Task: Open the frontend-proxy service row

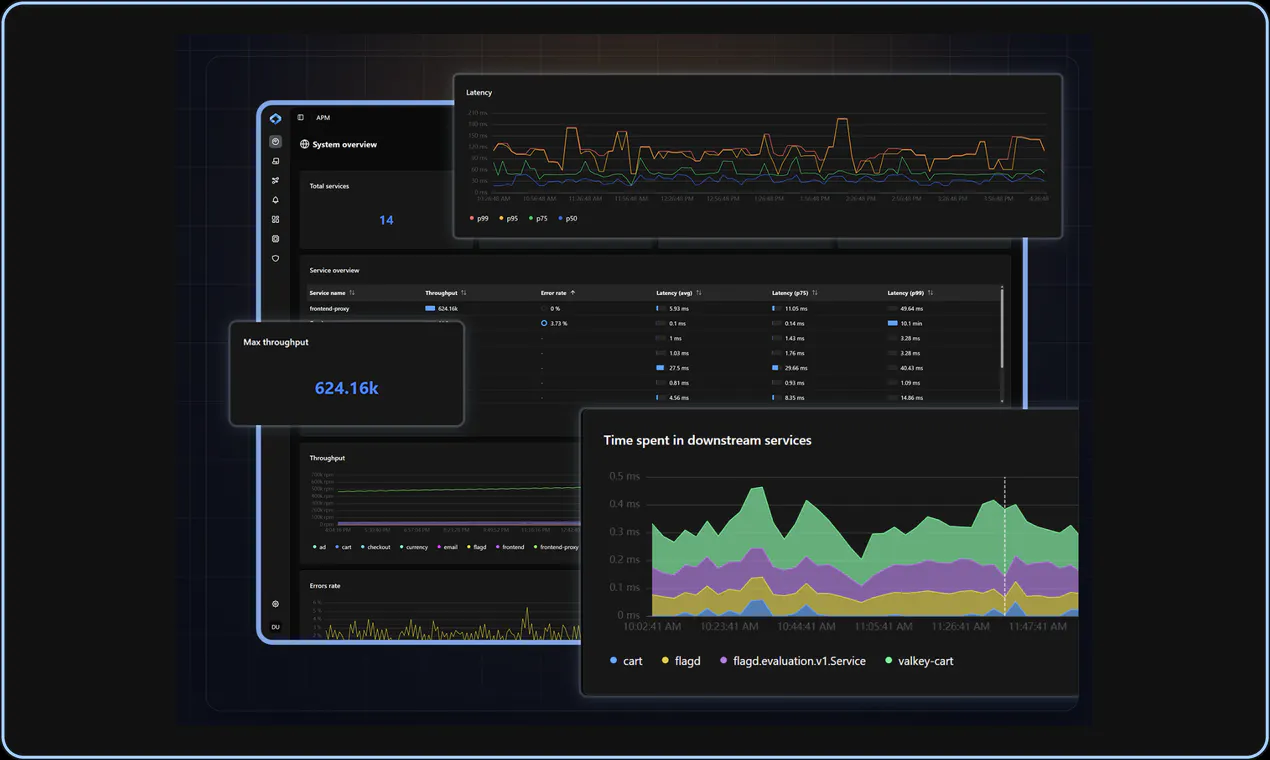Action: point(653,309)
